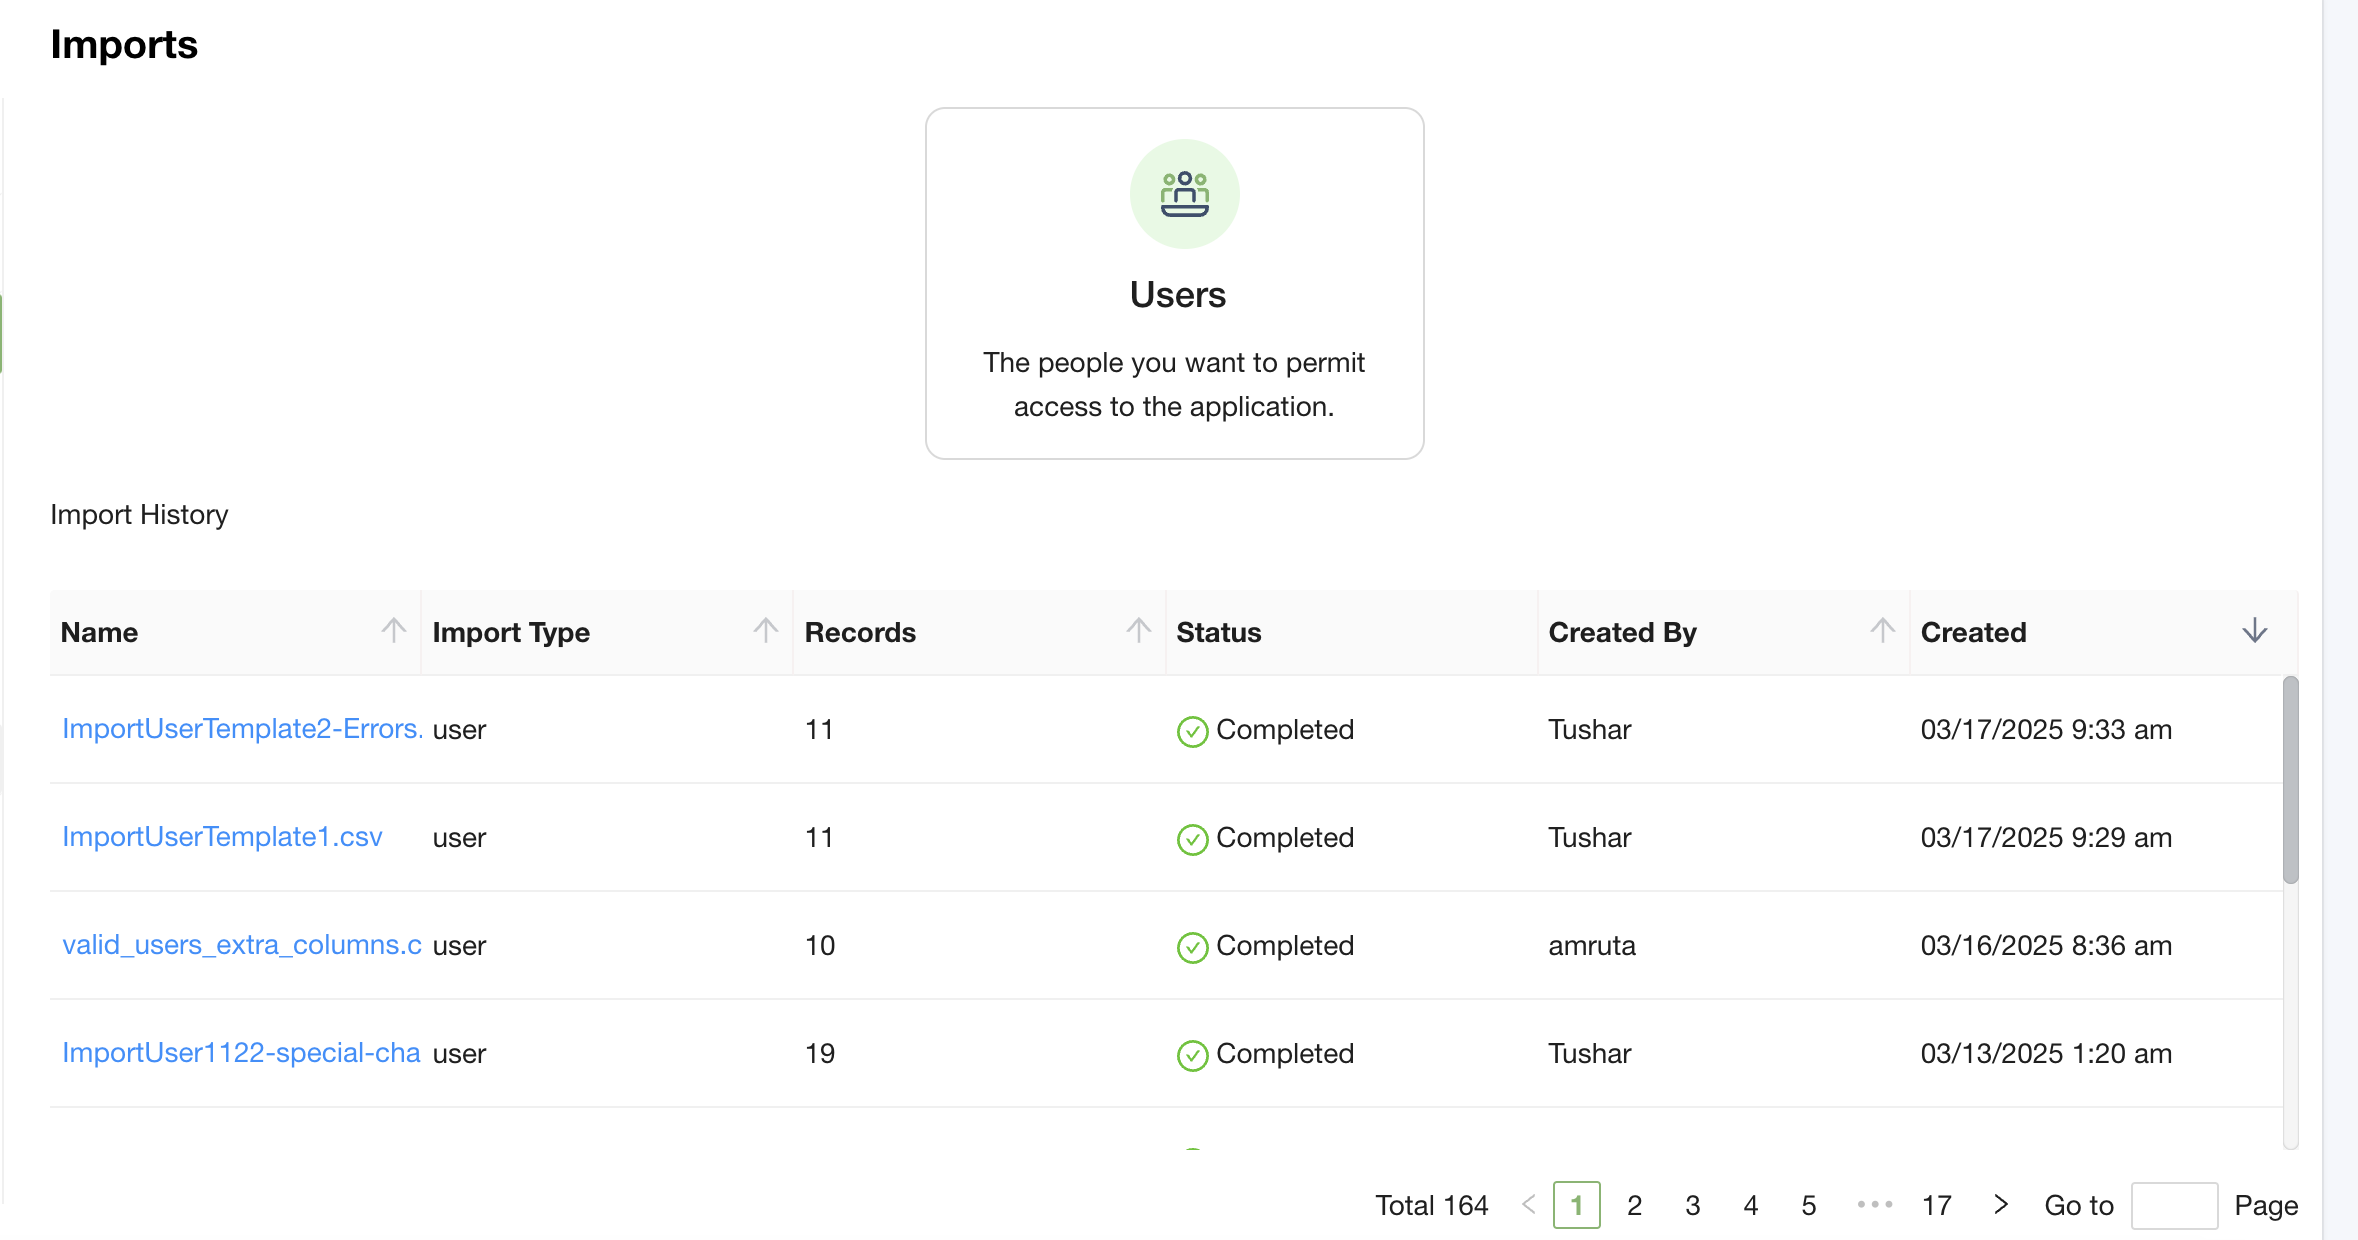
Task: Sort table by Name column arrow
Action: 394,630
